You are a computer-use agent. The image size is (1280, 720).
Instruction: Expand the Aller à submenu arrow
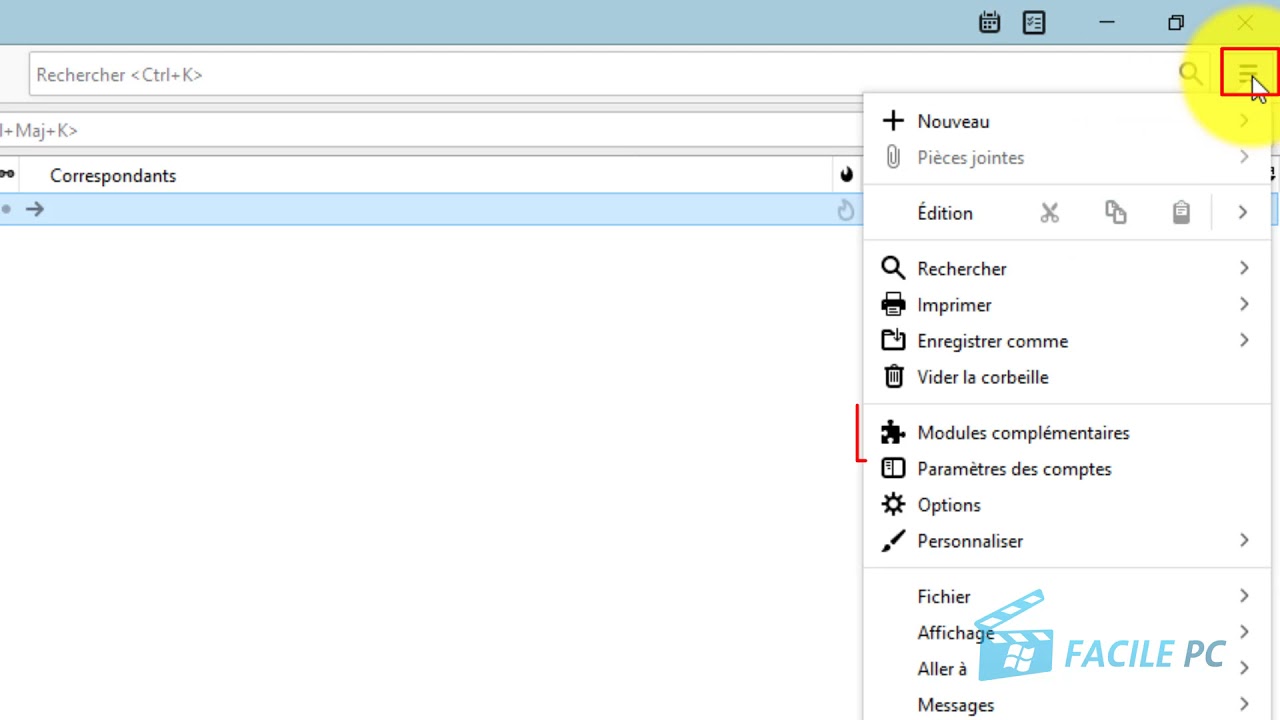click(1244, 668)
